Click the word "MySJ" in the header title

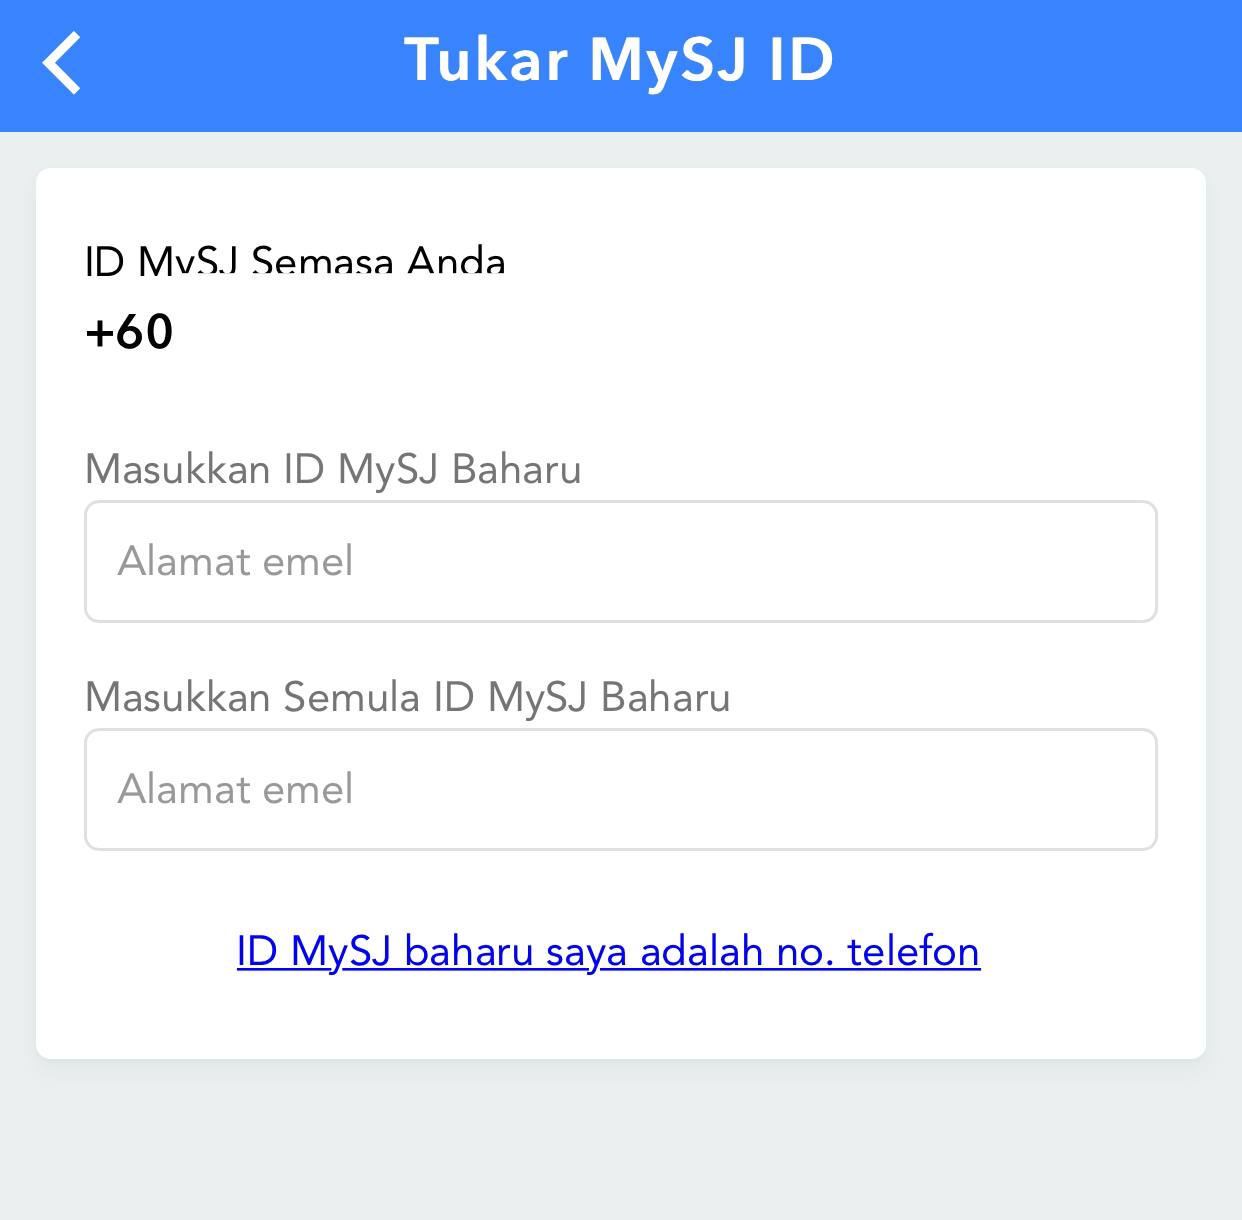point(667,60)
